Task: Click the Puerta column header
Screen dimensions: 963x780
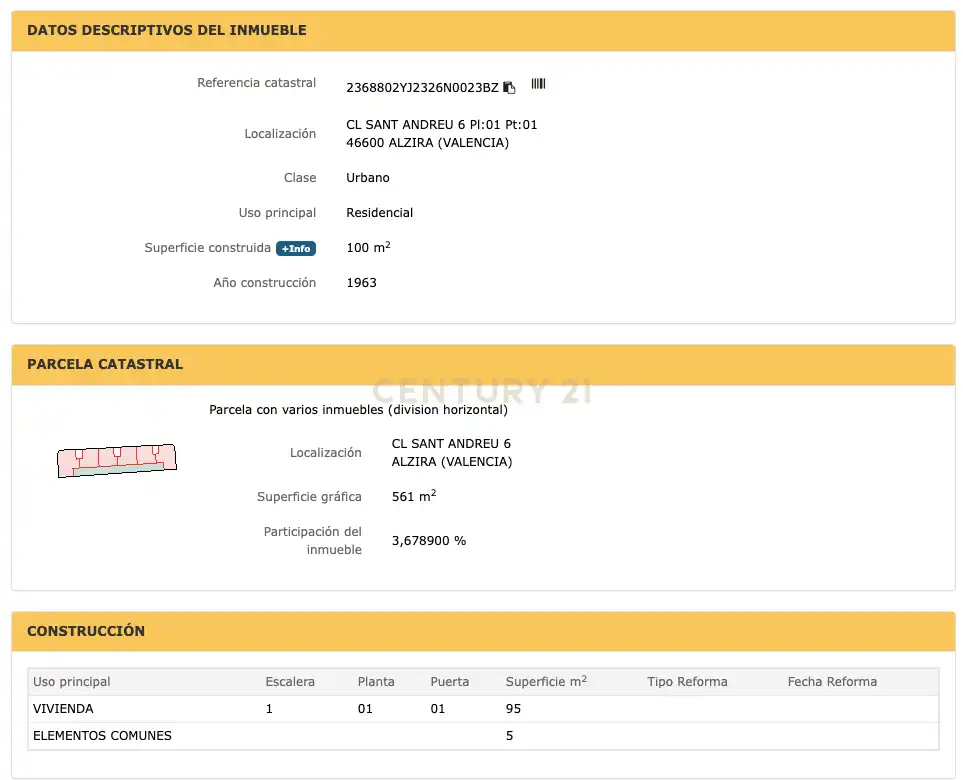Action: click(450, 682)
